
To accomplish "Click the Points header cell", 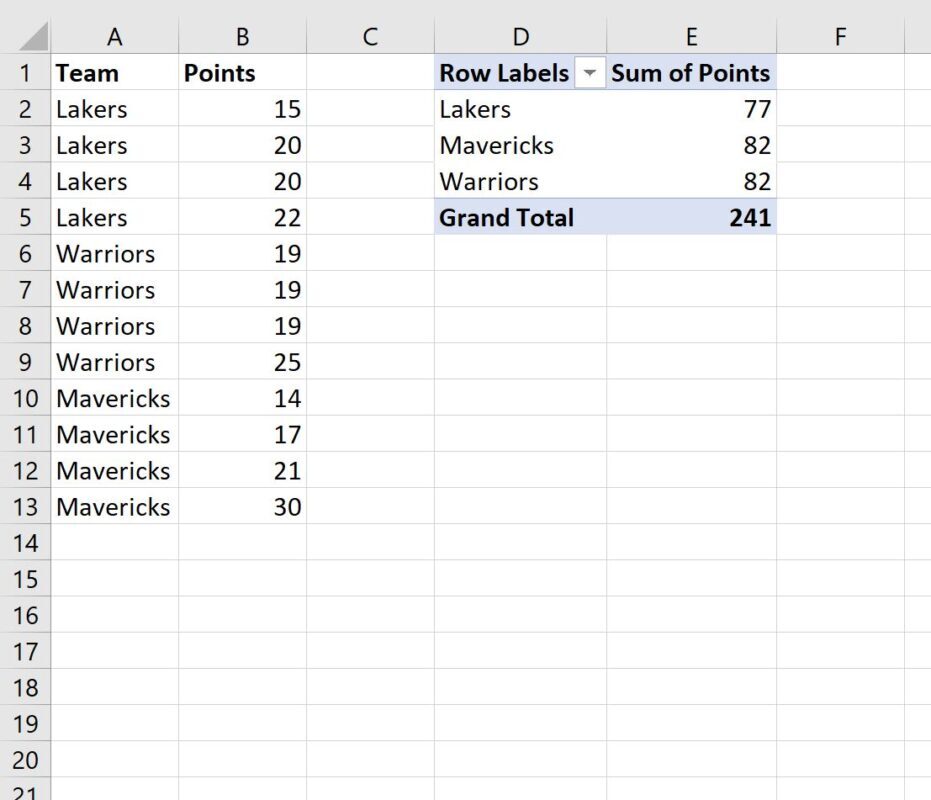I will [x=242, y=73].
